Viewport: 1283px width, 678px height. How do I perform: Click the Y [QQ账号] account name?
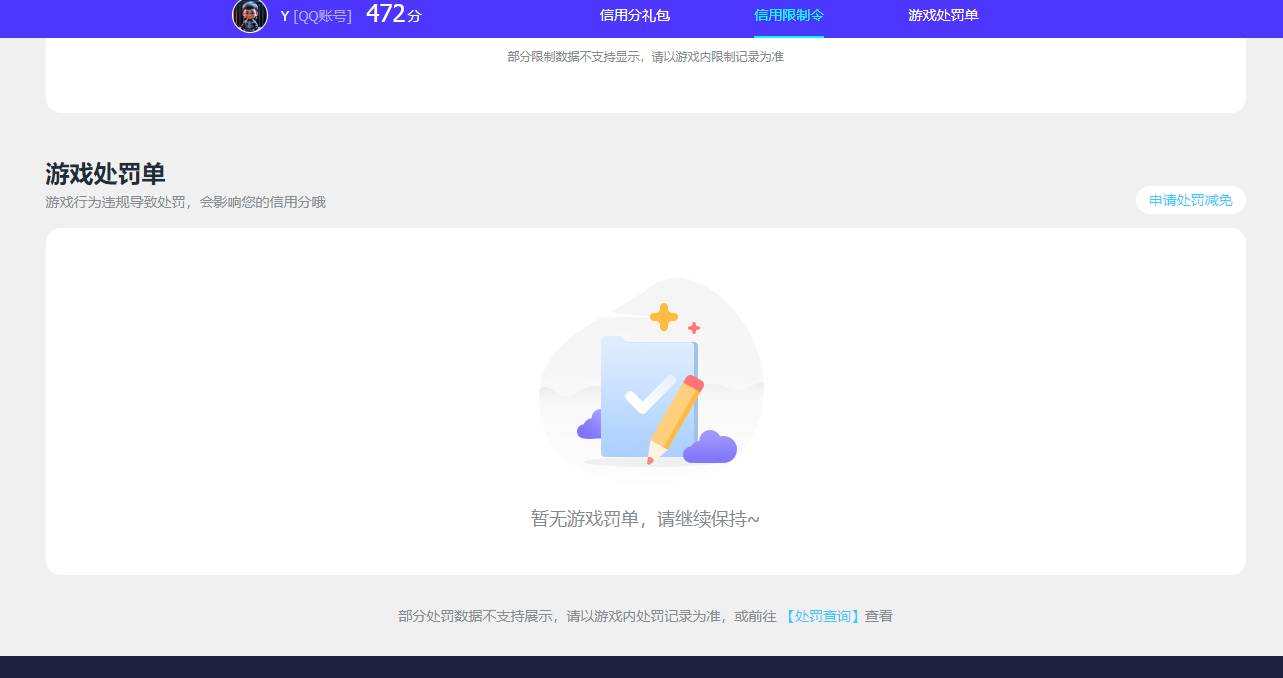316,16
